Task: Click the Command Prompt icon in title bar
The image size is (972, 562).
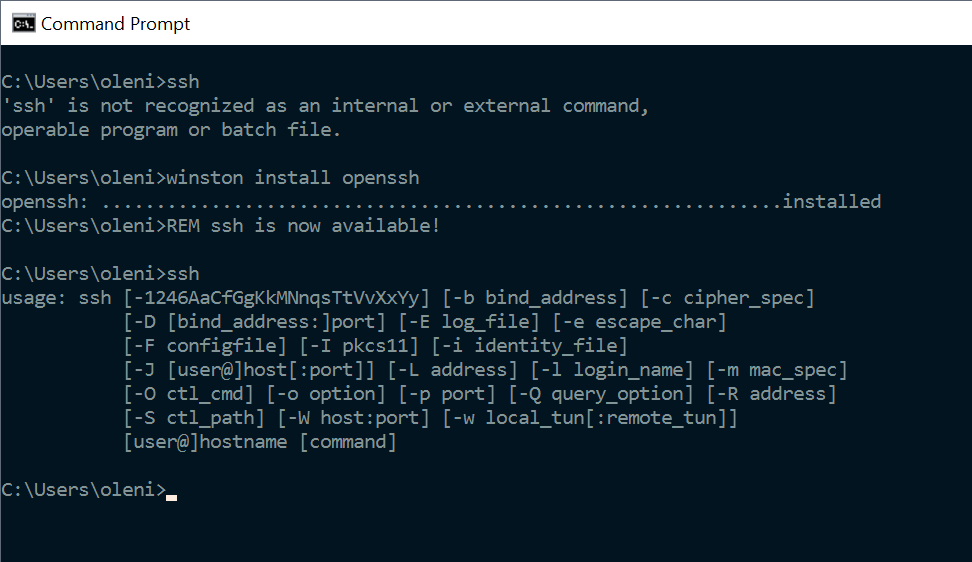Action: click(24, 24)
